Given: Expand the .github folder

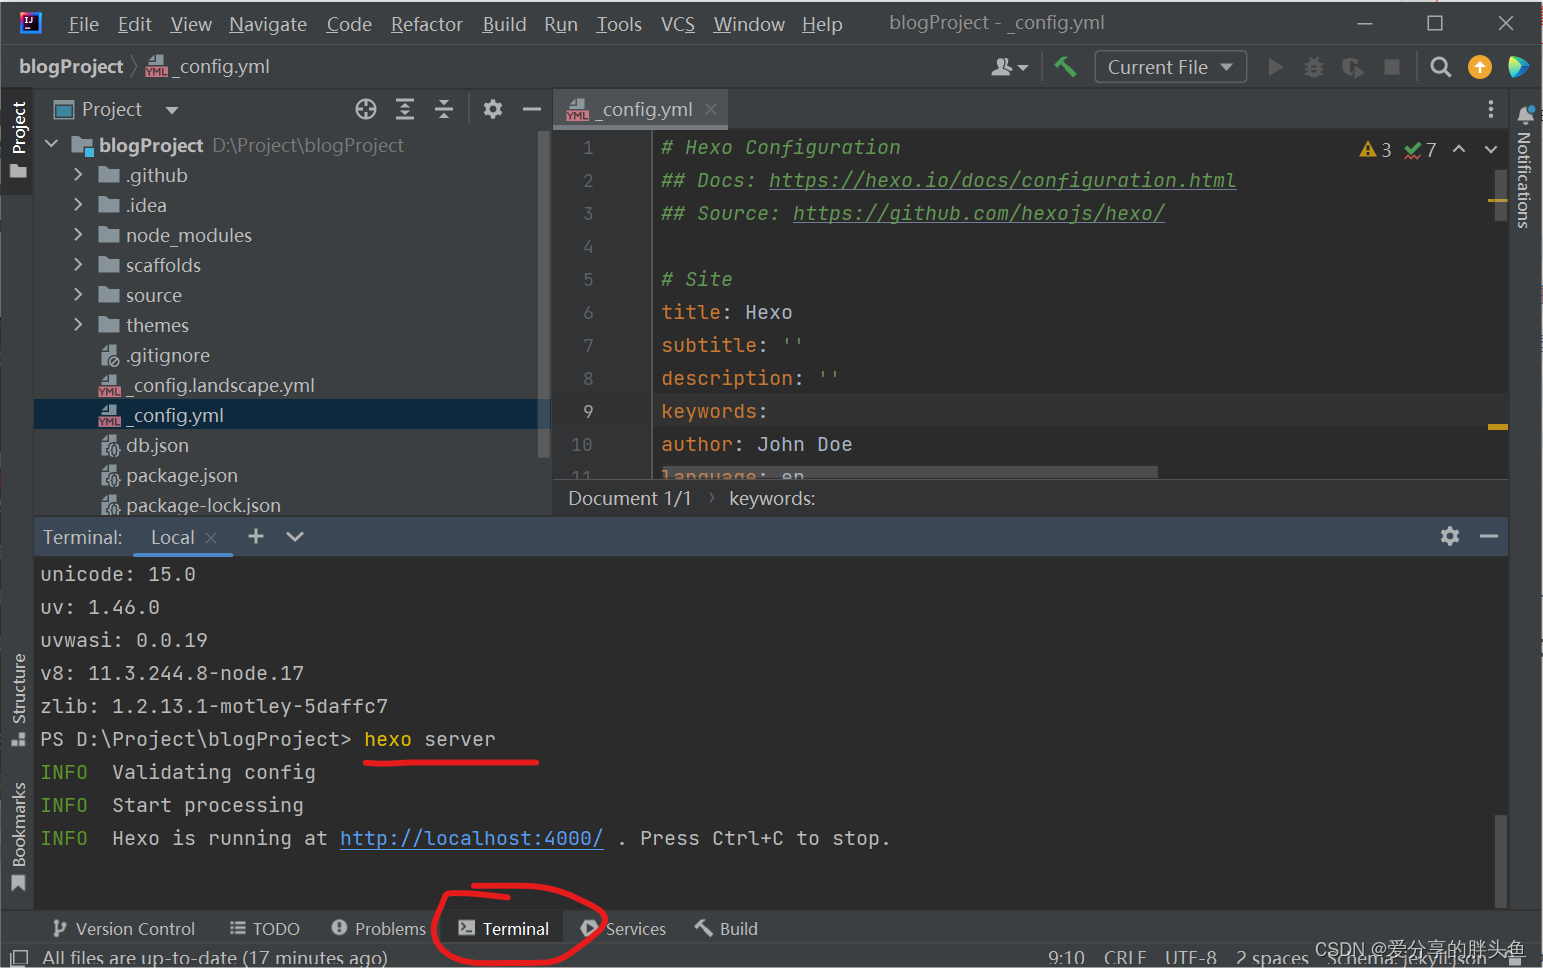Looking at the screenshot, I should [78, 175].
